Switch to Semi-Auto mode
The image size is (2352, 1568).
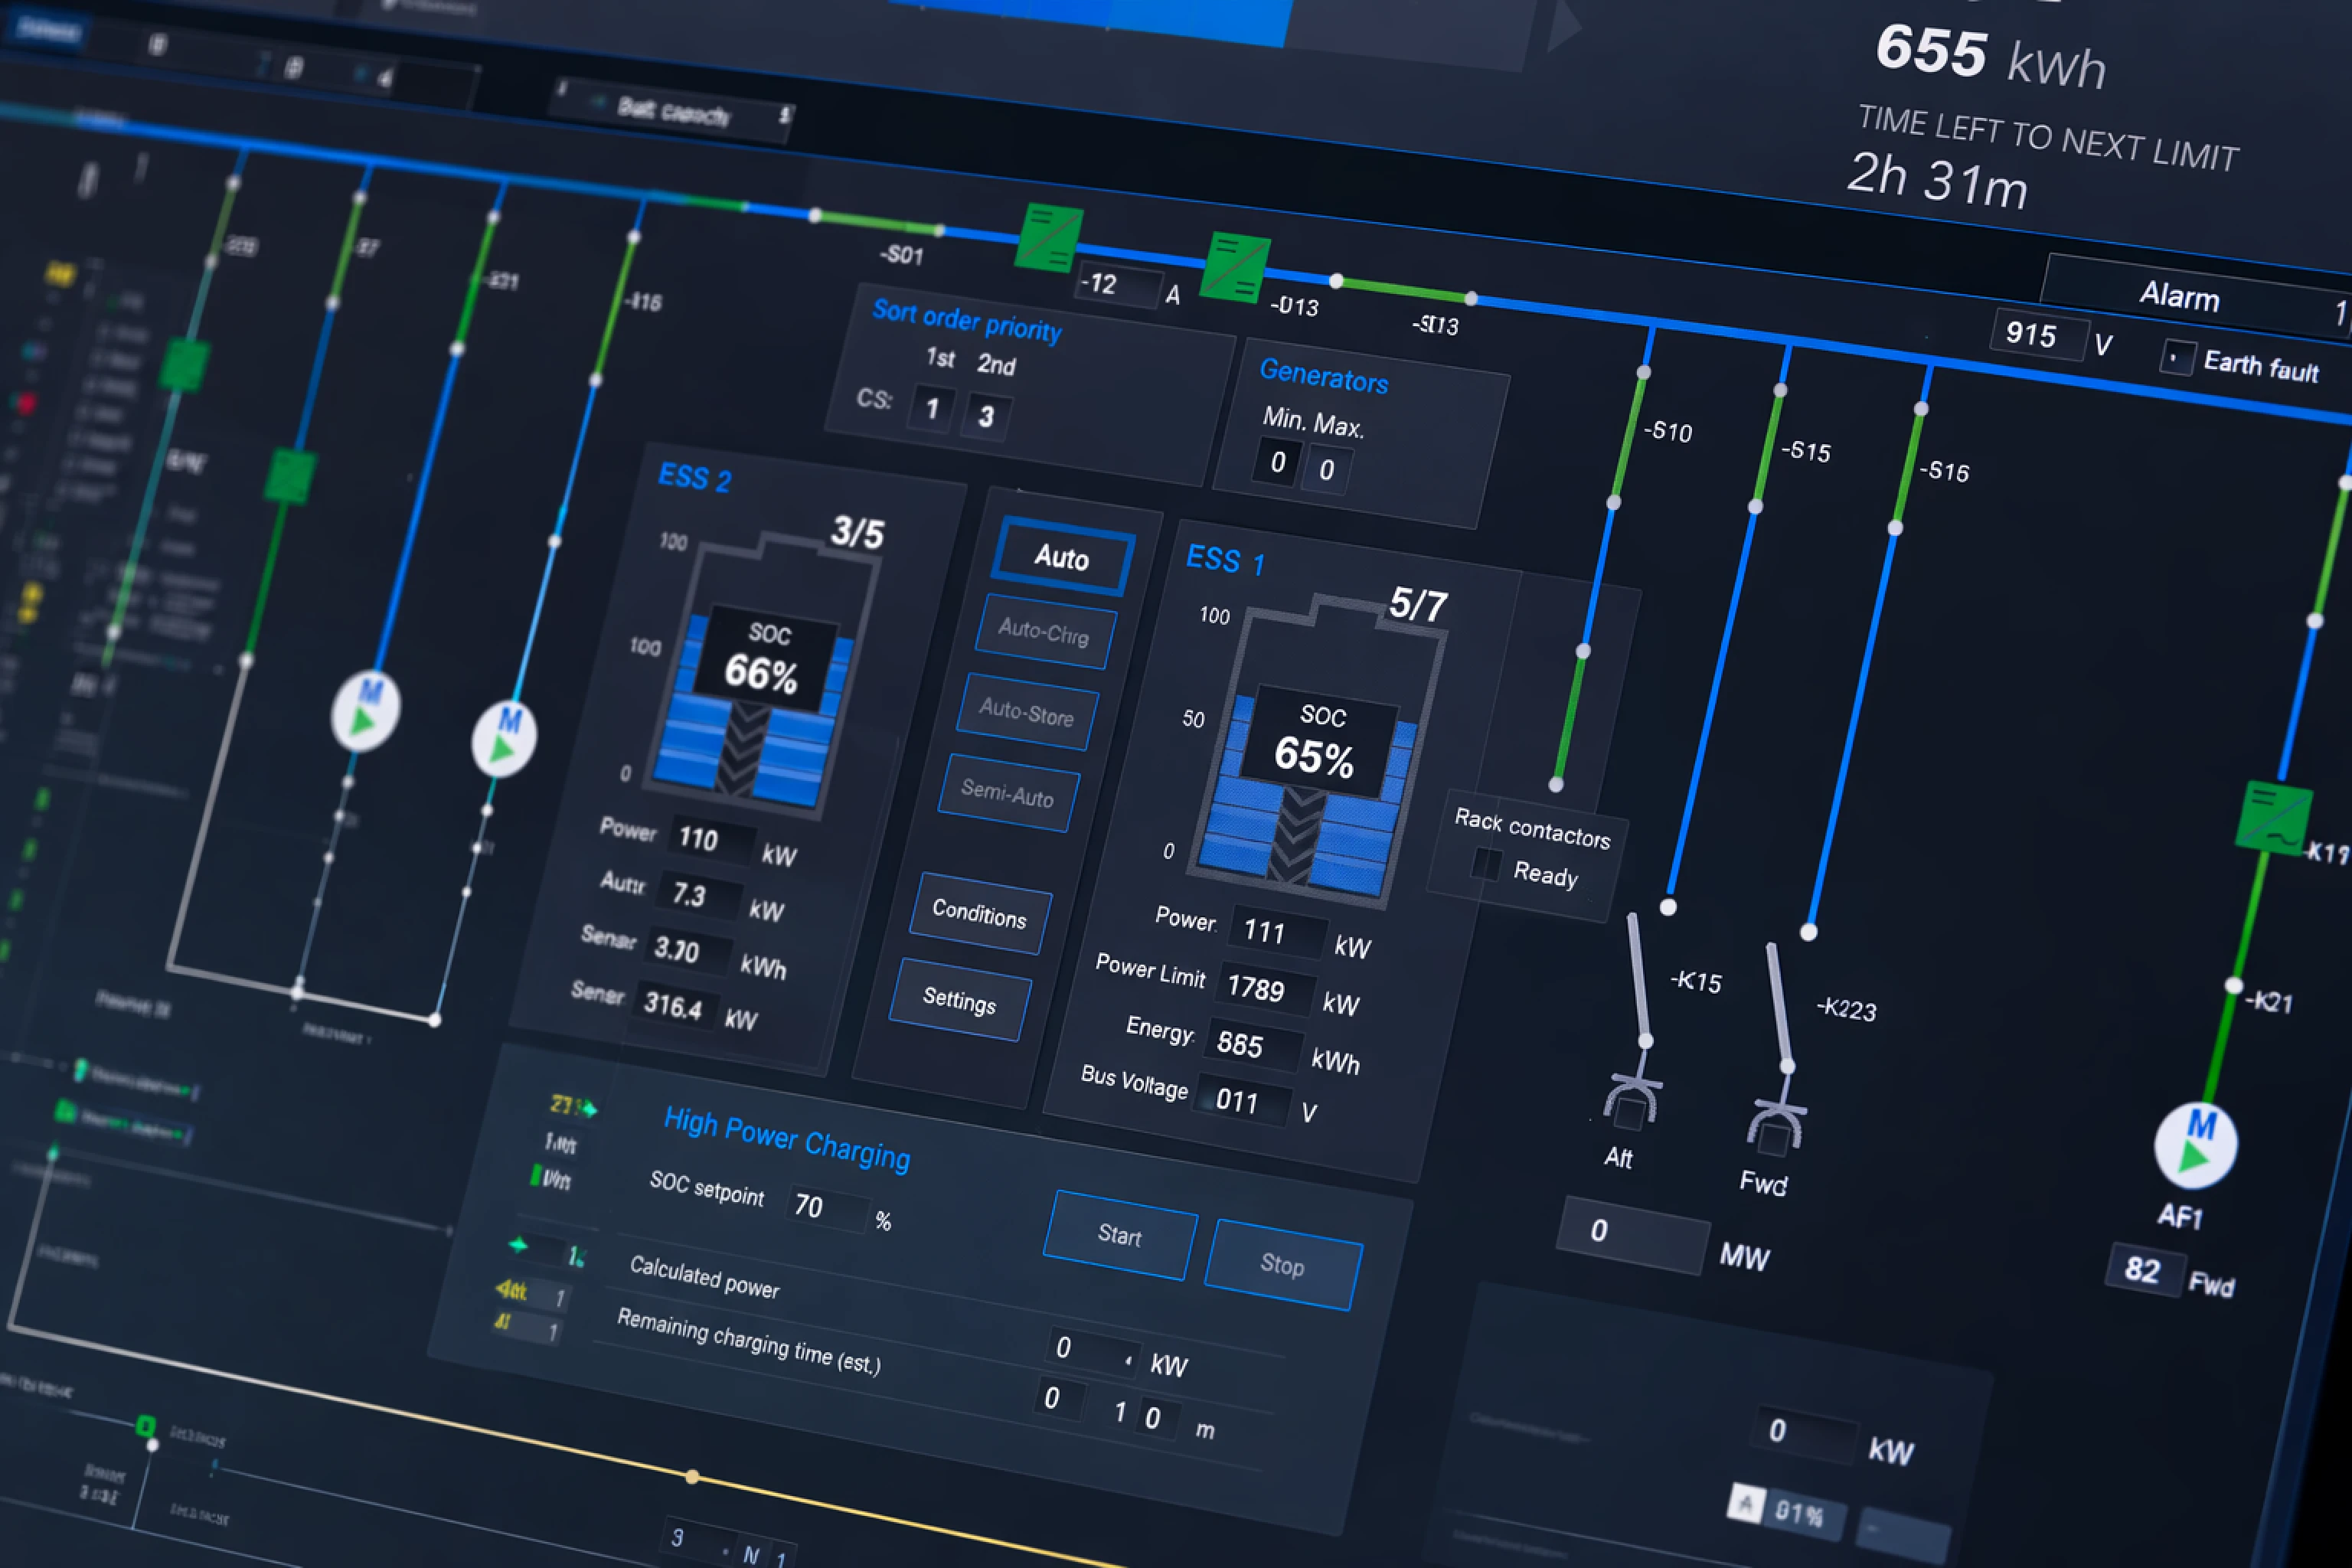1007,793
